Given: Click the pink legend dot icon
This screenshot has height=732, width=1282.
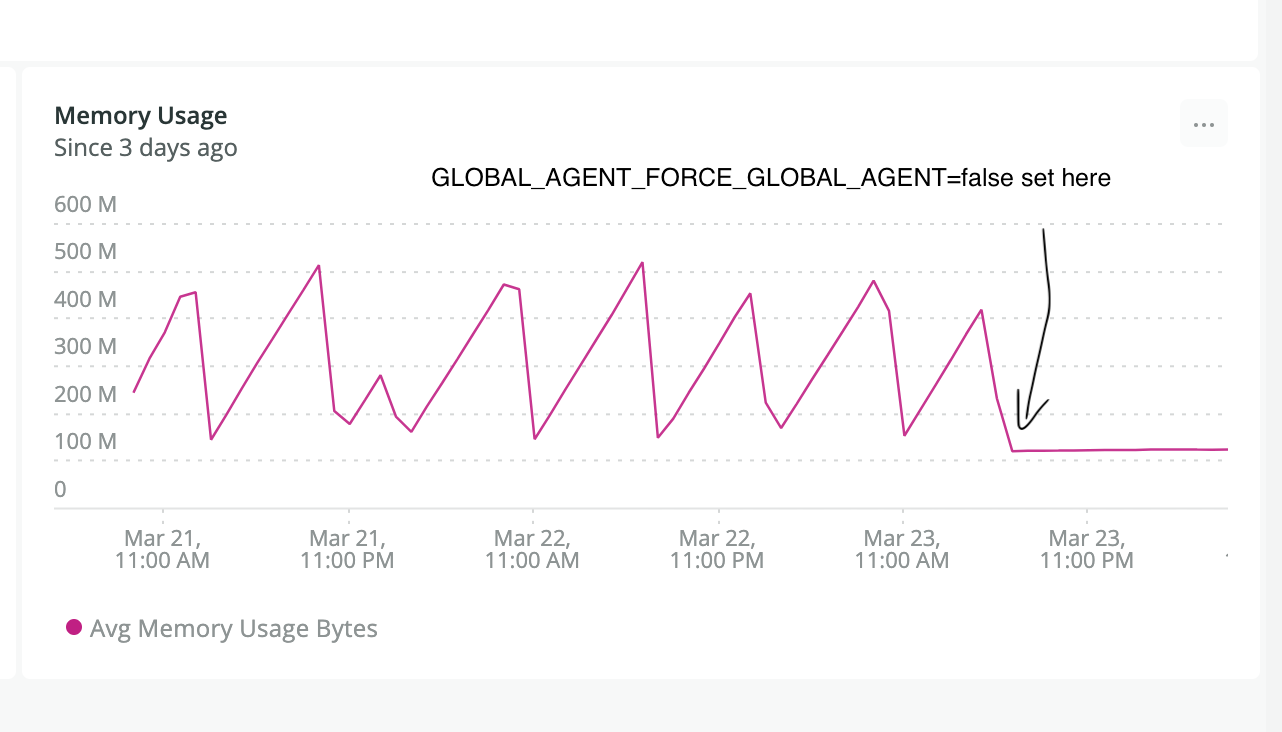Looking at the screenshot, I should (x=74, y=628).
